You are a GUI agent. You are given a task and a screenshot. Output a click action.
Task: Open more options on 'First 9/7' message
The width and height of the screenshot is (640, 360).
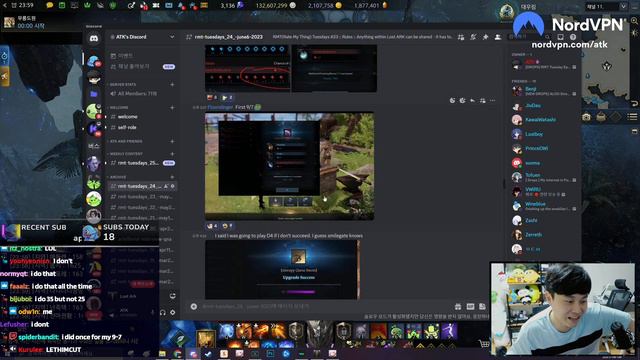(492, 100)
